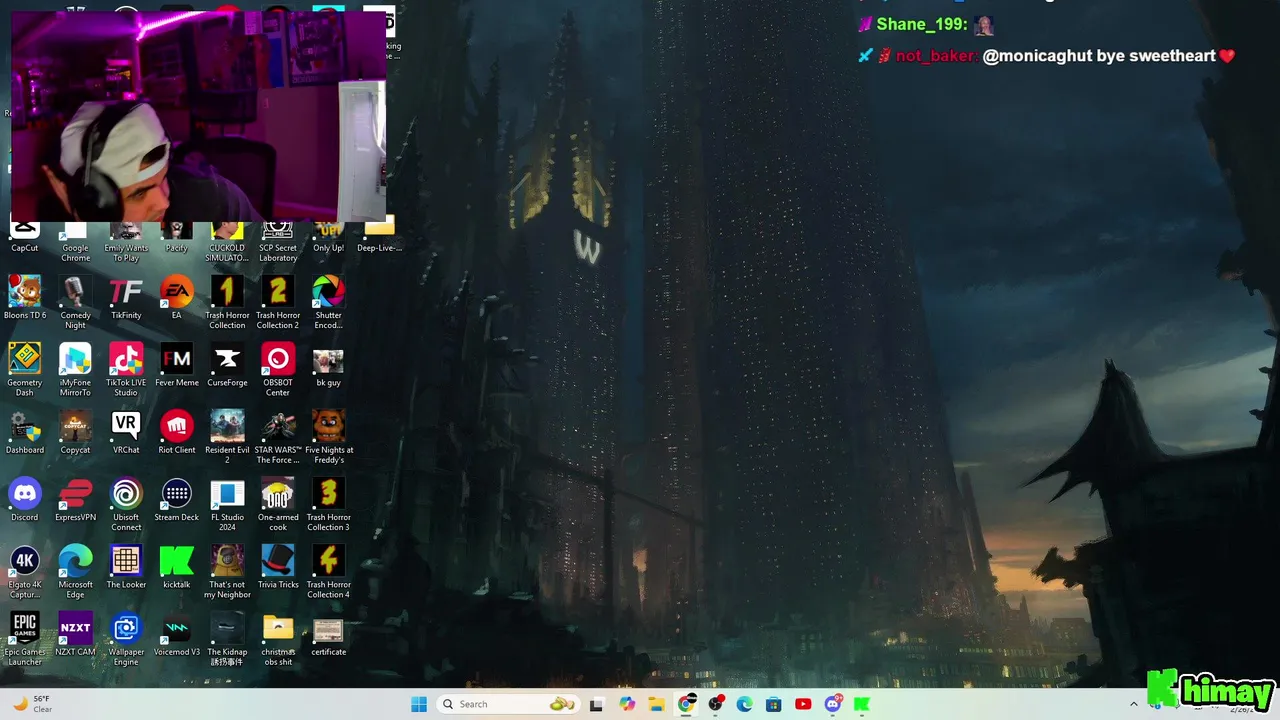Open the Microsoft Edge taskbar icon
The height and width of the screenshot is (720, 1280).
744,704
